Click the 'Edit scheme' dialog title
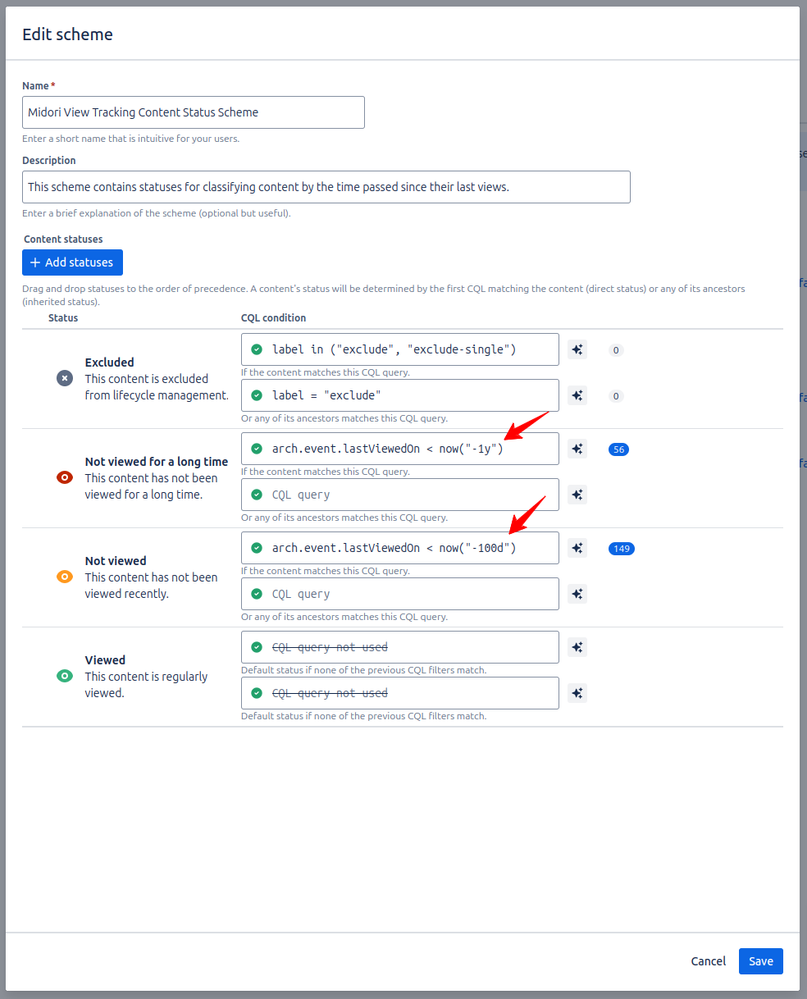Viewport: 807px width, 999px height. pyautogui.click(x=68, y=34)
